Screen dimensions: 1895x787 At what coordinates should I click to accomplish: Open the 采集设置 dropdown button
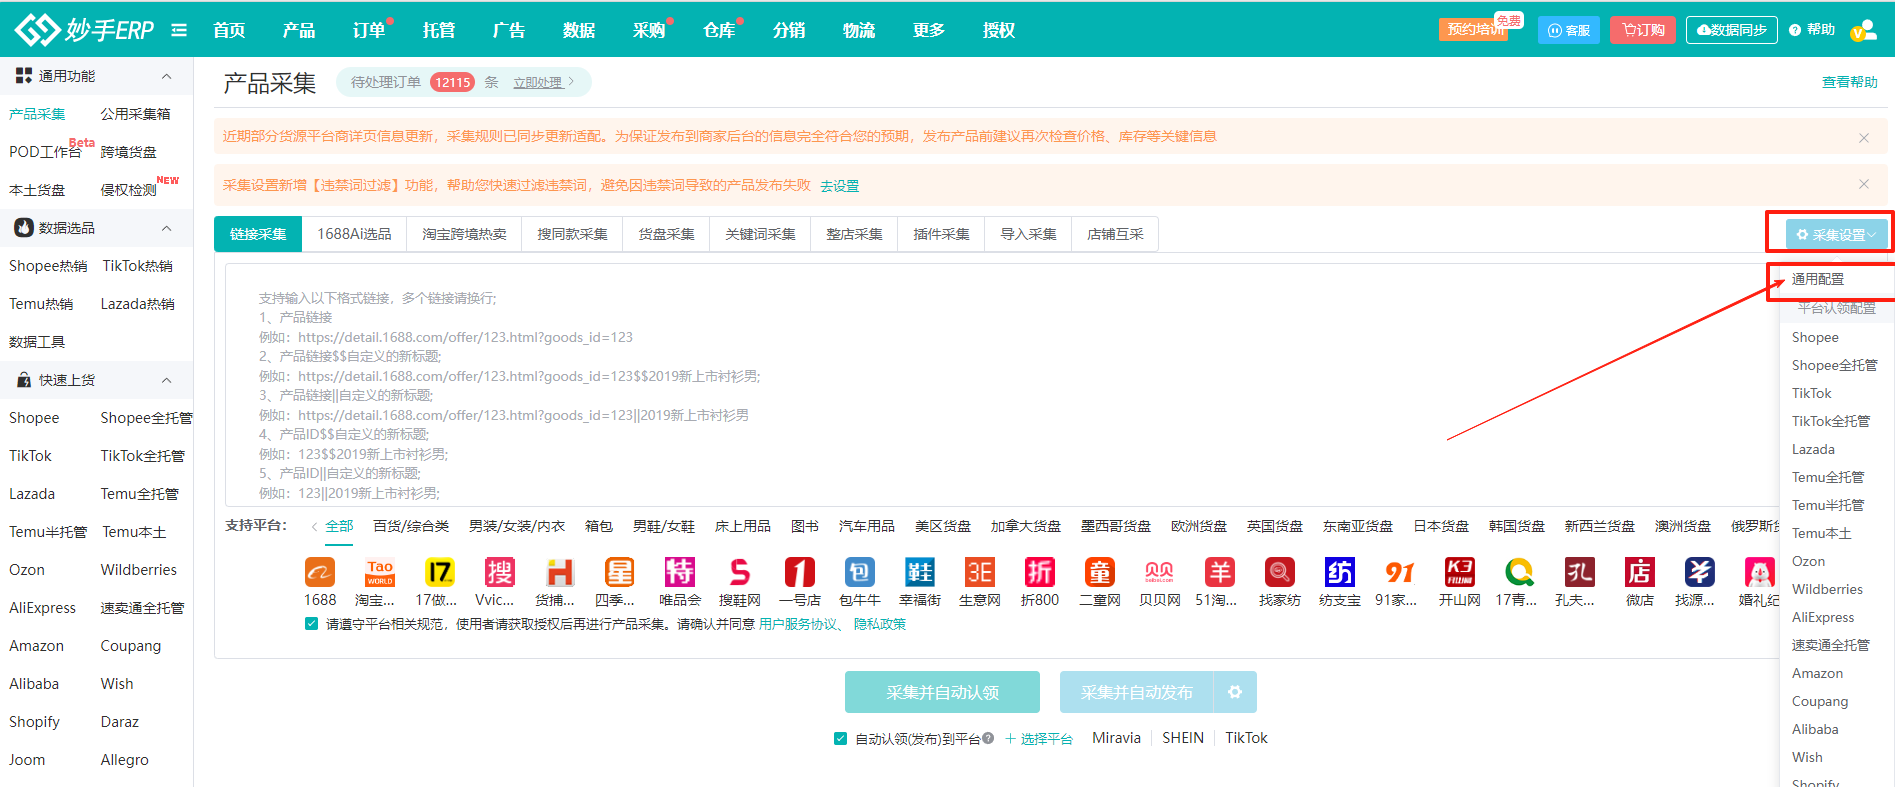click(1835, 234)
